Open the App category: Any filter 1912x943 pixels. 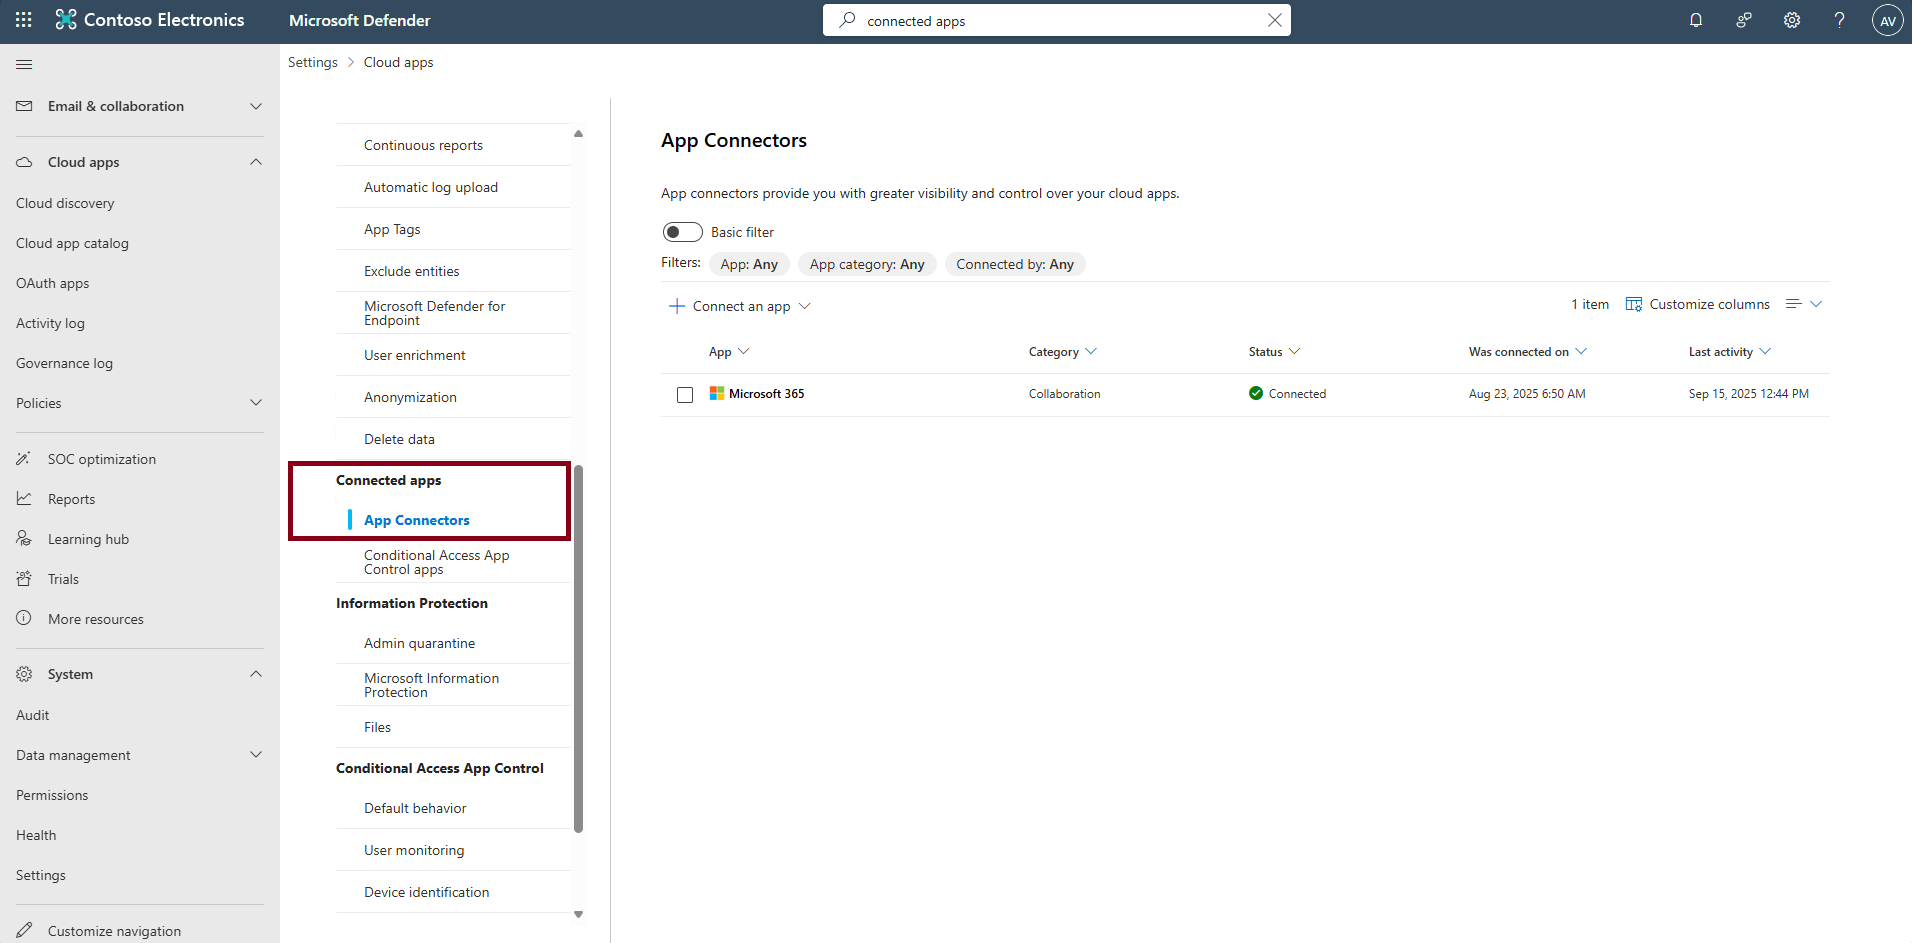pos(867,264)
